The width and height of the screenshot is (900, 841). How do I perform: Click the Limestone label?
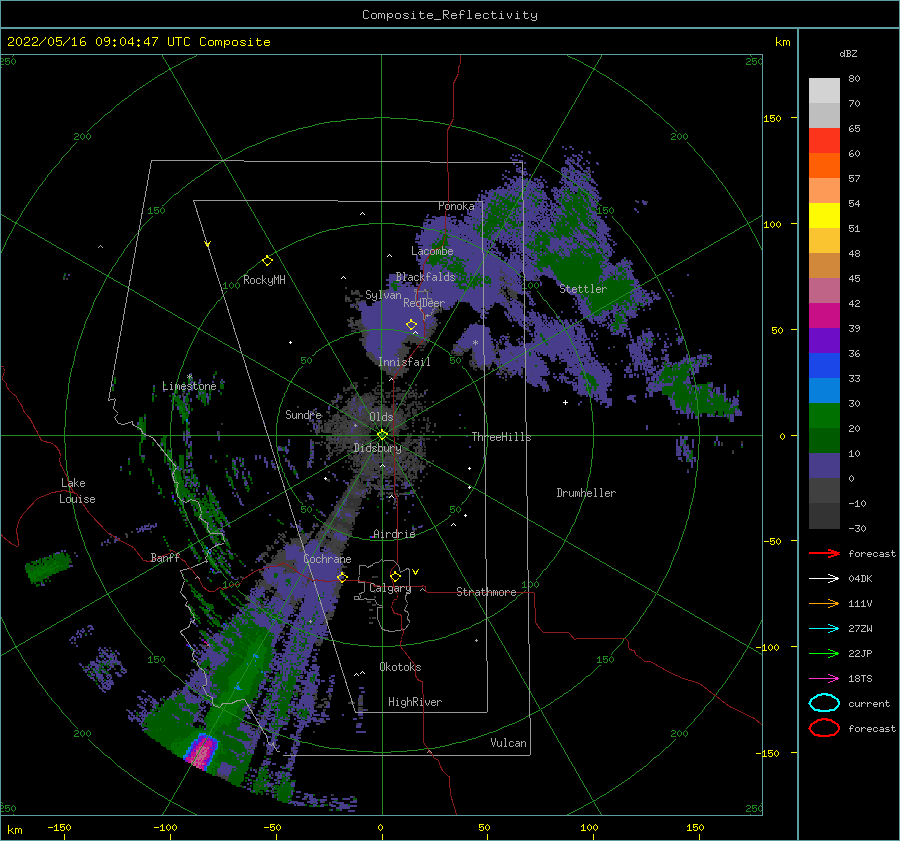[189, 386]
